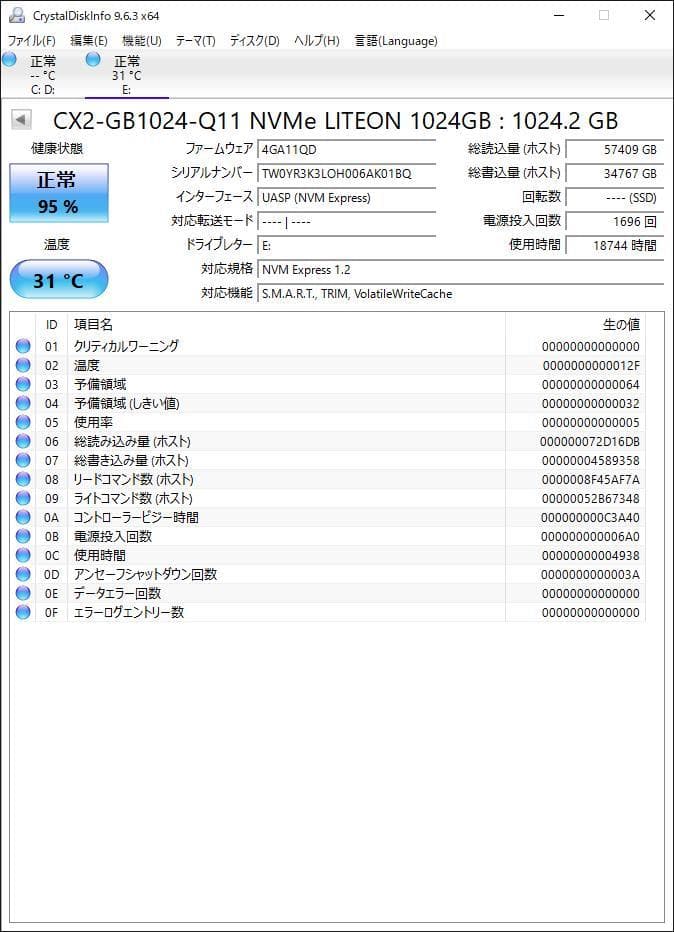Click the 31 °C temperature button
This screenshot has width=674, height=932.
coord(59,279)
